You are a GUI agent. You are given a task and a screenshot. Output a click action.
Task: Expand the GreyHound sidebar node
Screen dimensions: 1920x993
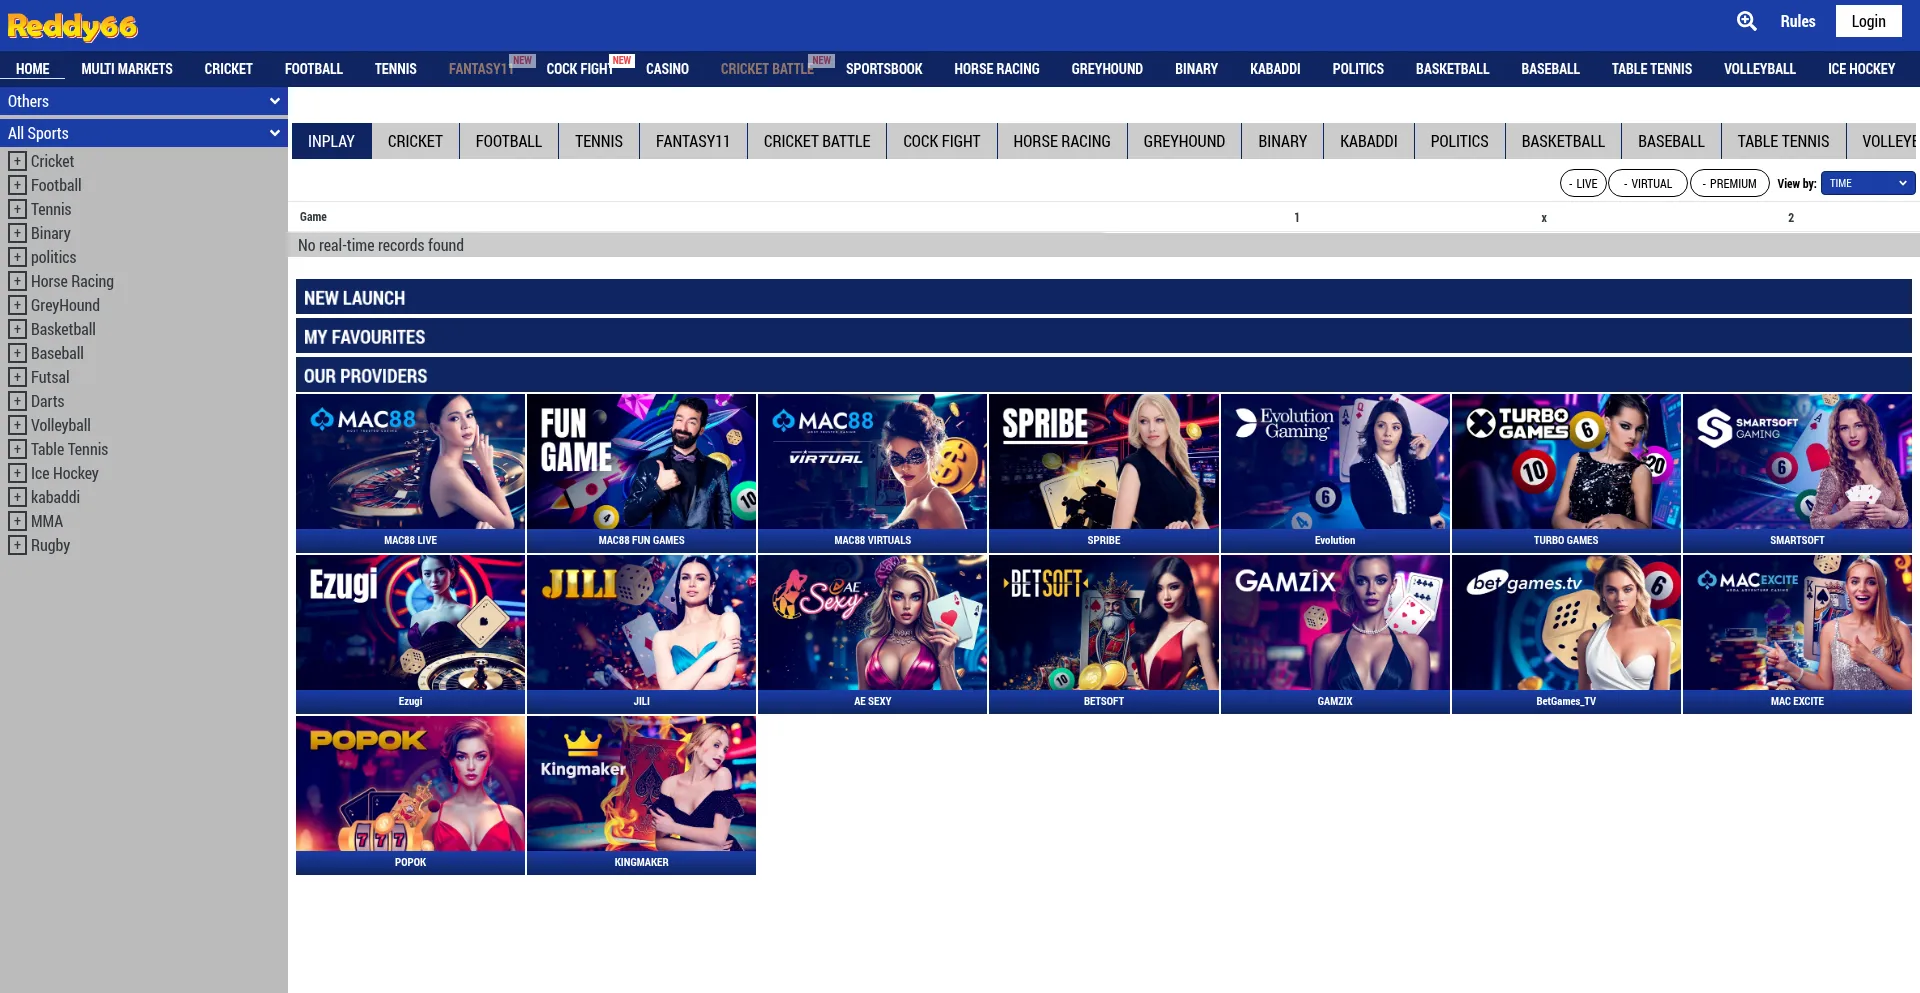click(17, 305)
